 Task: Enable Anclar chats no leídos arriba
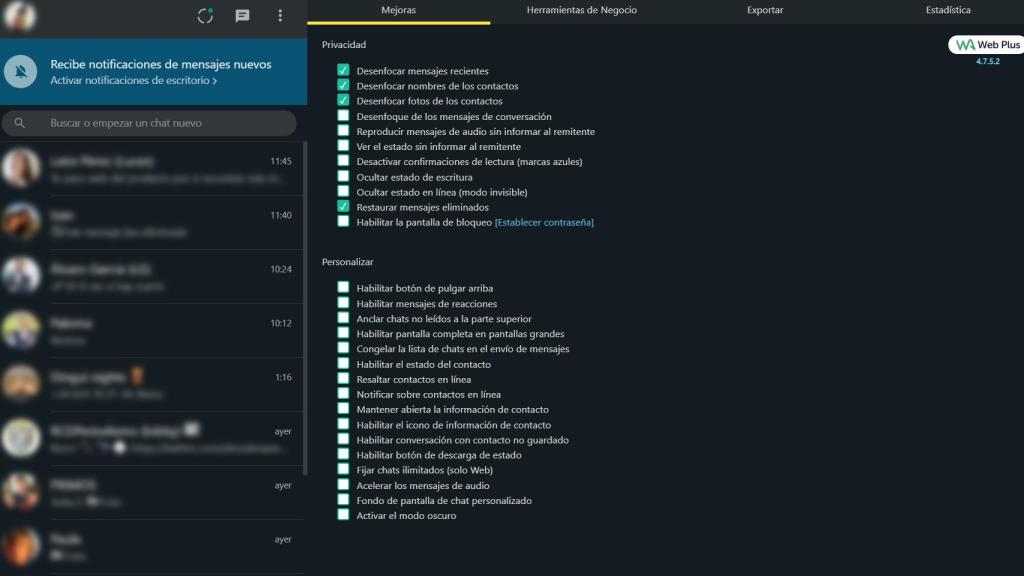(x=344, y=318)
